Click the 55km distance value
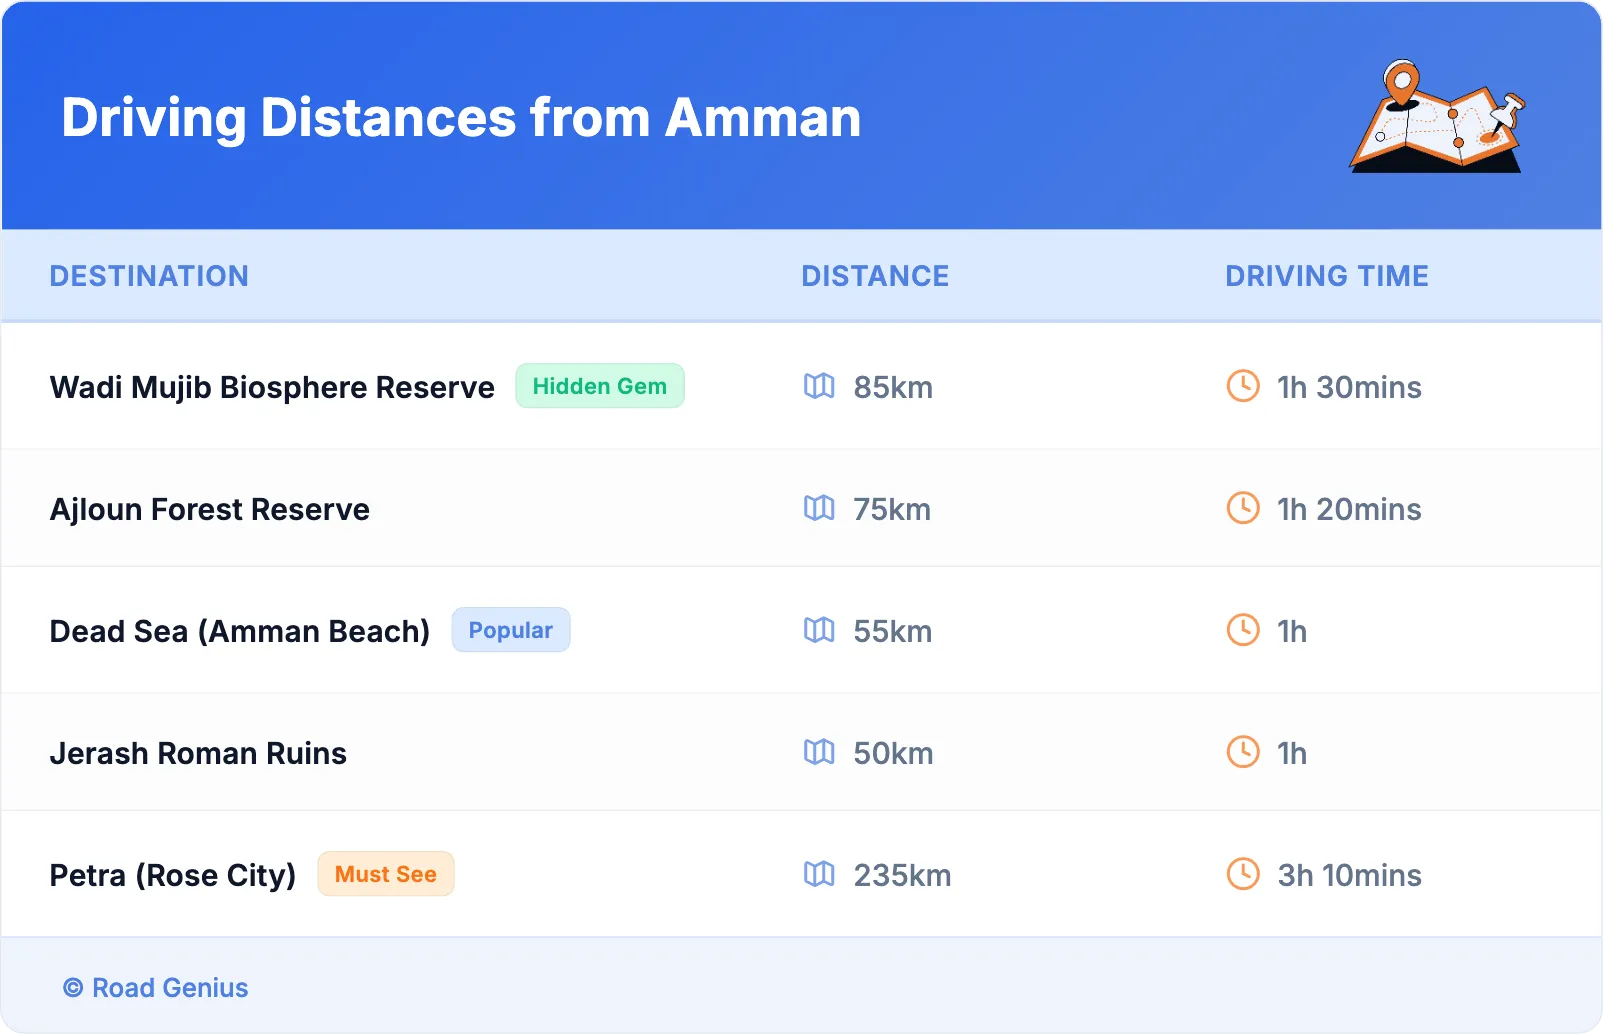 click(x=893, y=631)
